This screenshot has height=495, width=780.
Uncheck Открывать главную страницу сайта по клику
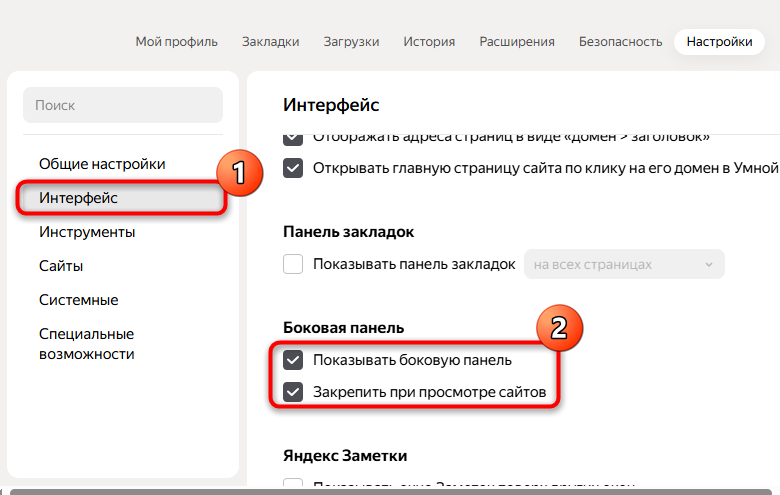pyautogui.click(x=293, y=168)
